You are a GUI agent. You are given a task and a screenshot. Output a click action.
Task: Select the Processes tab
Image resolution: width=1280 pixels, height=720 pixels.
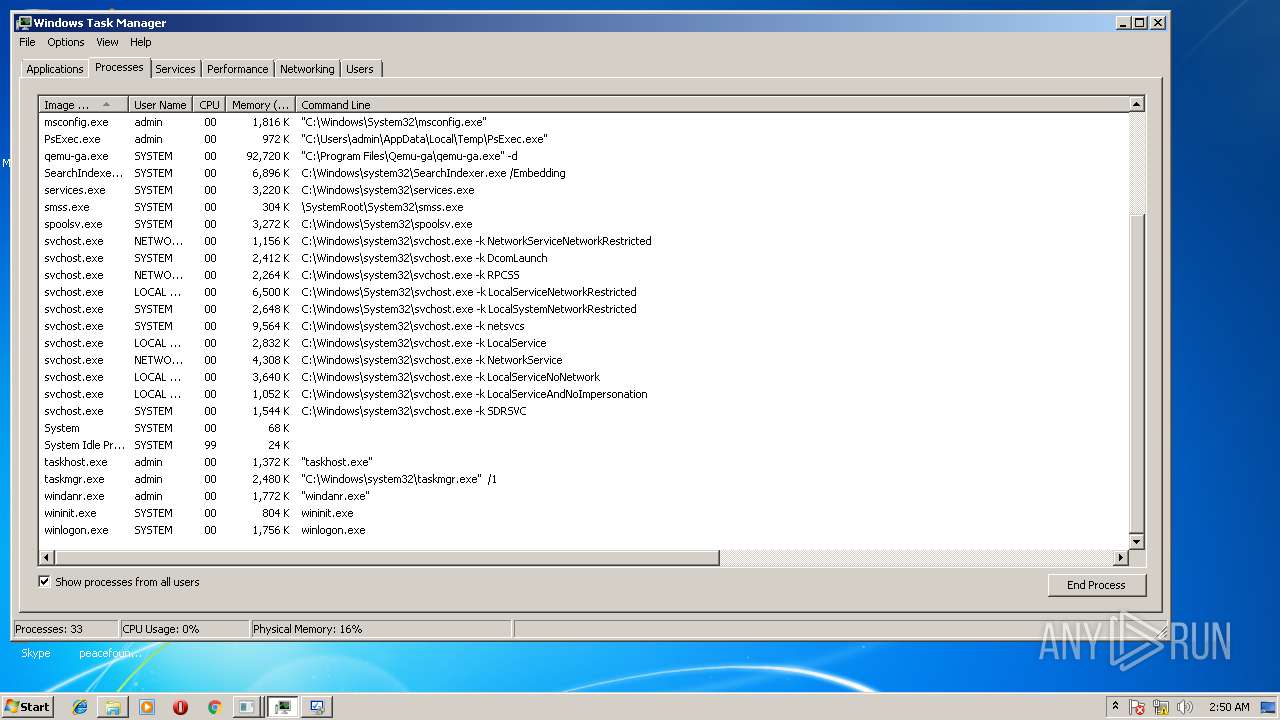click(119, 67)
